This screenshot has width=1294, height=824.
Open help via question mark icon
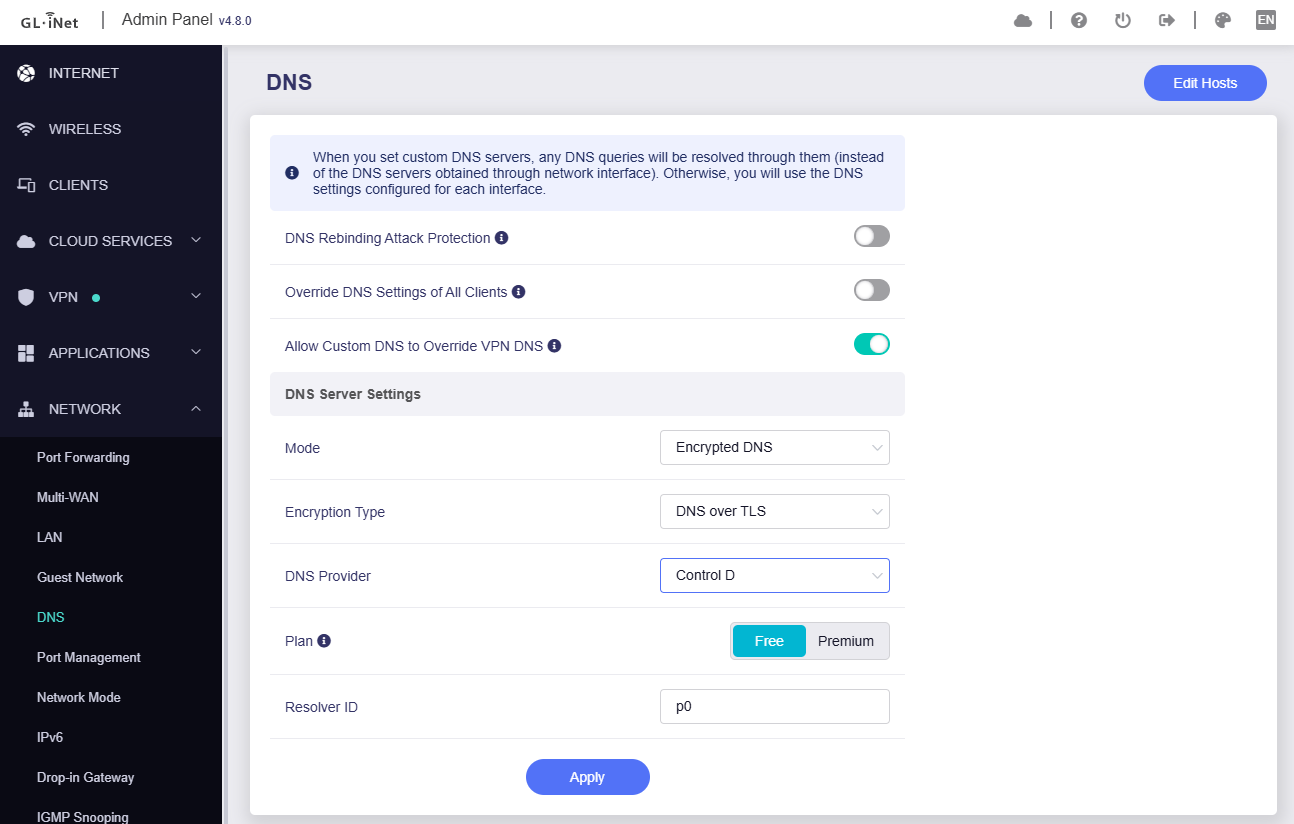[1078, 20]
